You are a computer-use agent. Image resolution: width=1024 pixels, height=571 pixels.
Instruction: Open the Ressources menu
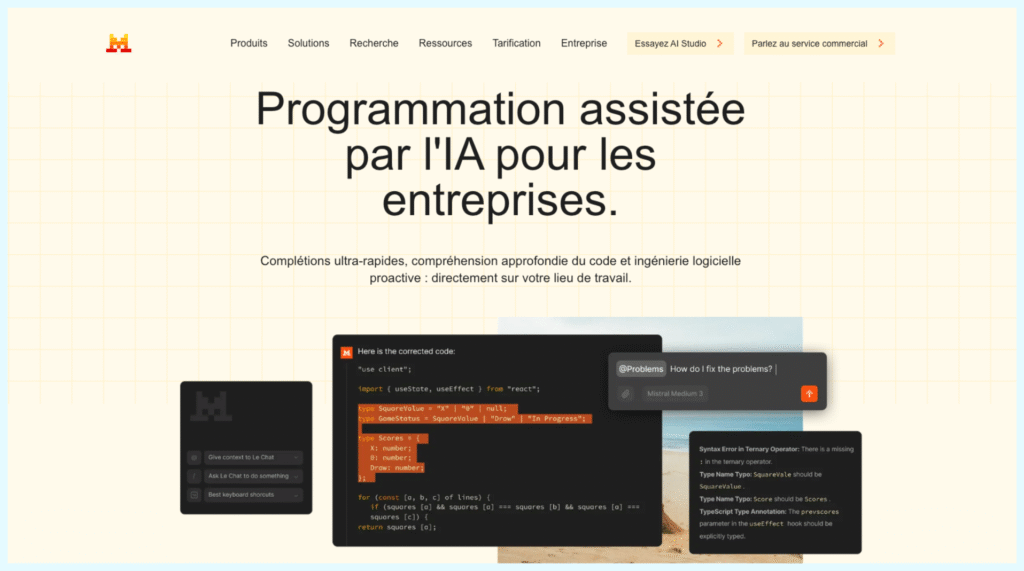tap(445, 43)
